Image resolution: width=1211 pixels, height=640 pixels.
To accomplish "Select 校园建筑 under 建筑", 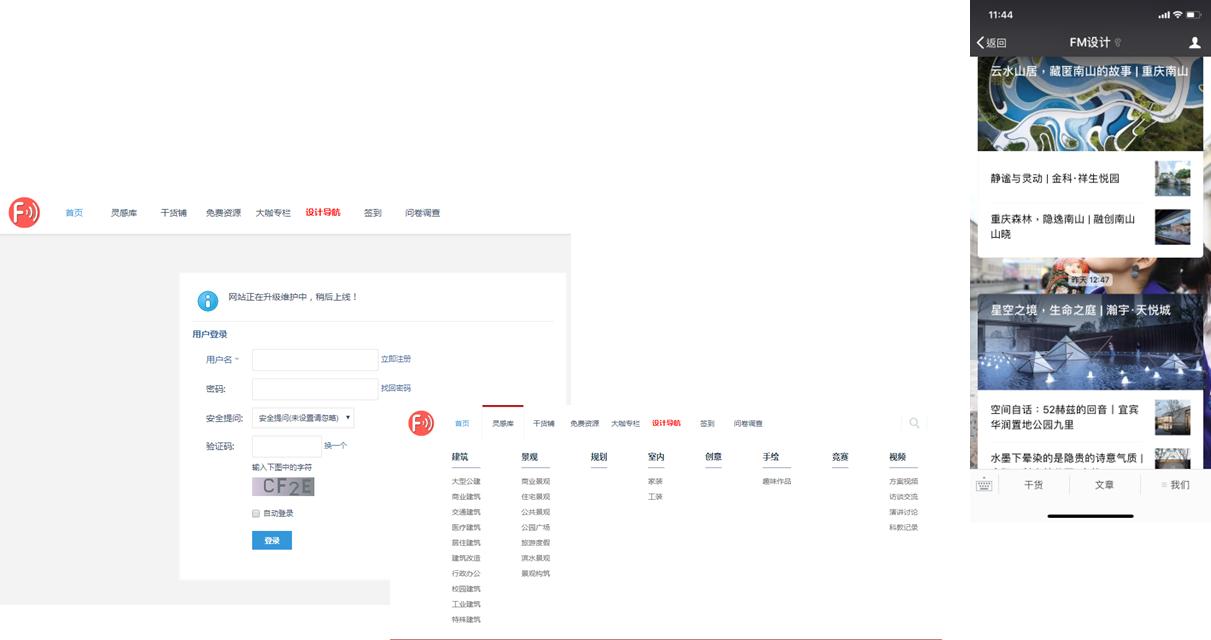I will [x=466, y=589].
